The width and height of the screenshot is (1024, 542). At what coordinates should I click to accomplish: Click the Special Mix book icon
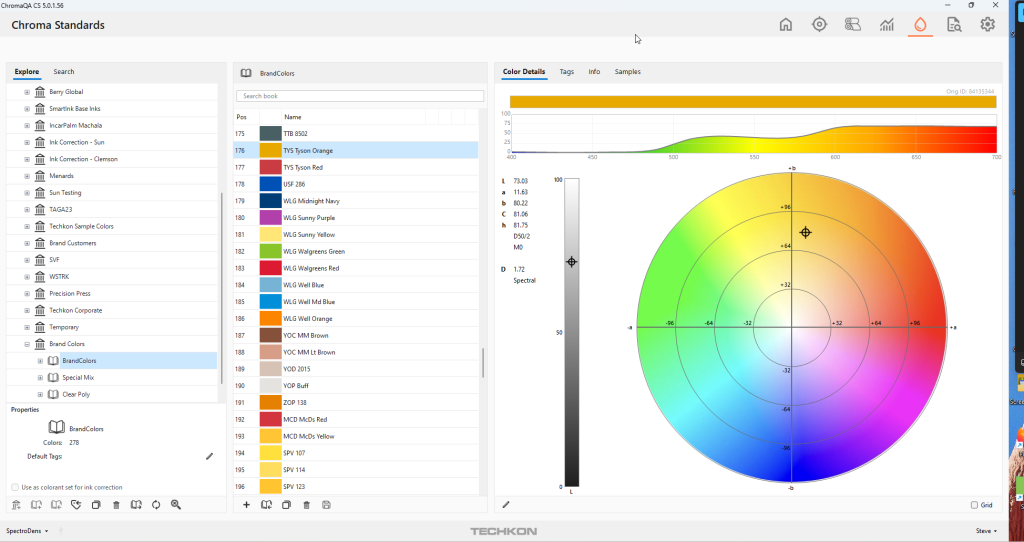[53, 377]
